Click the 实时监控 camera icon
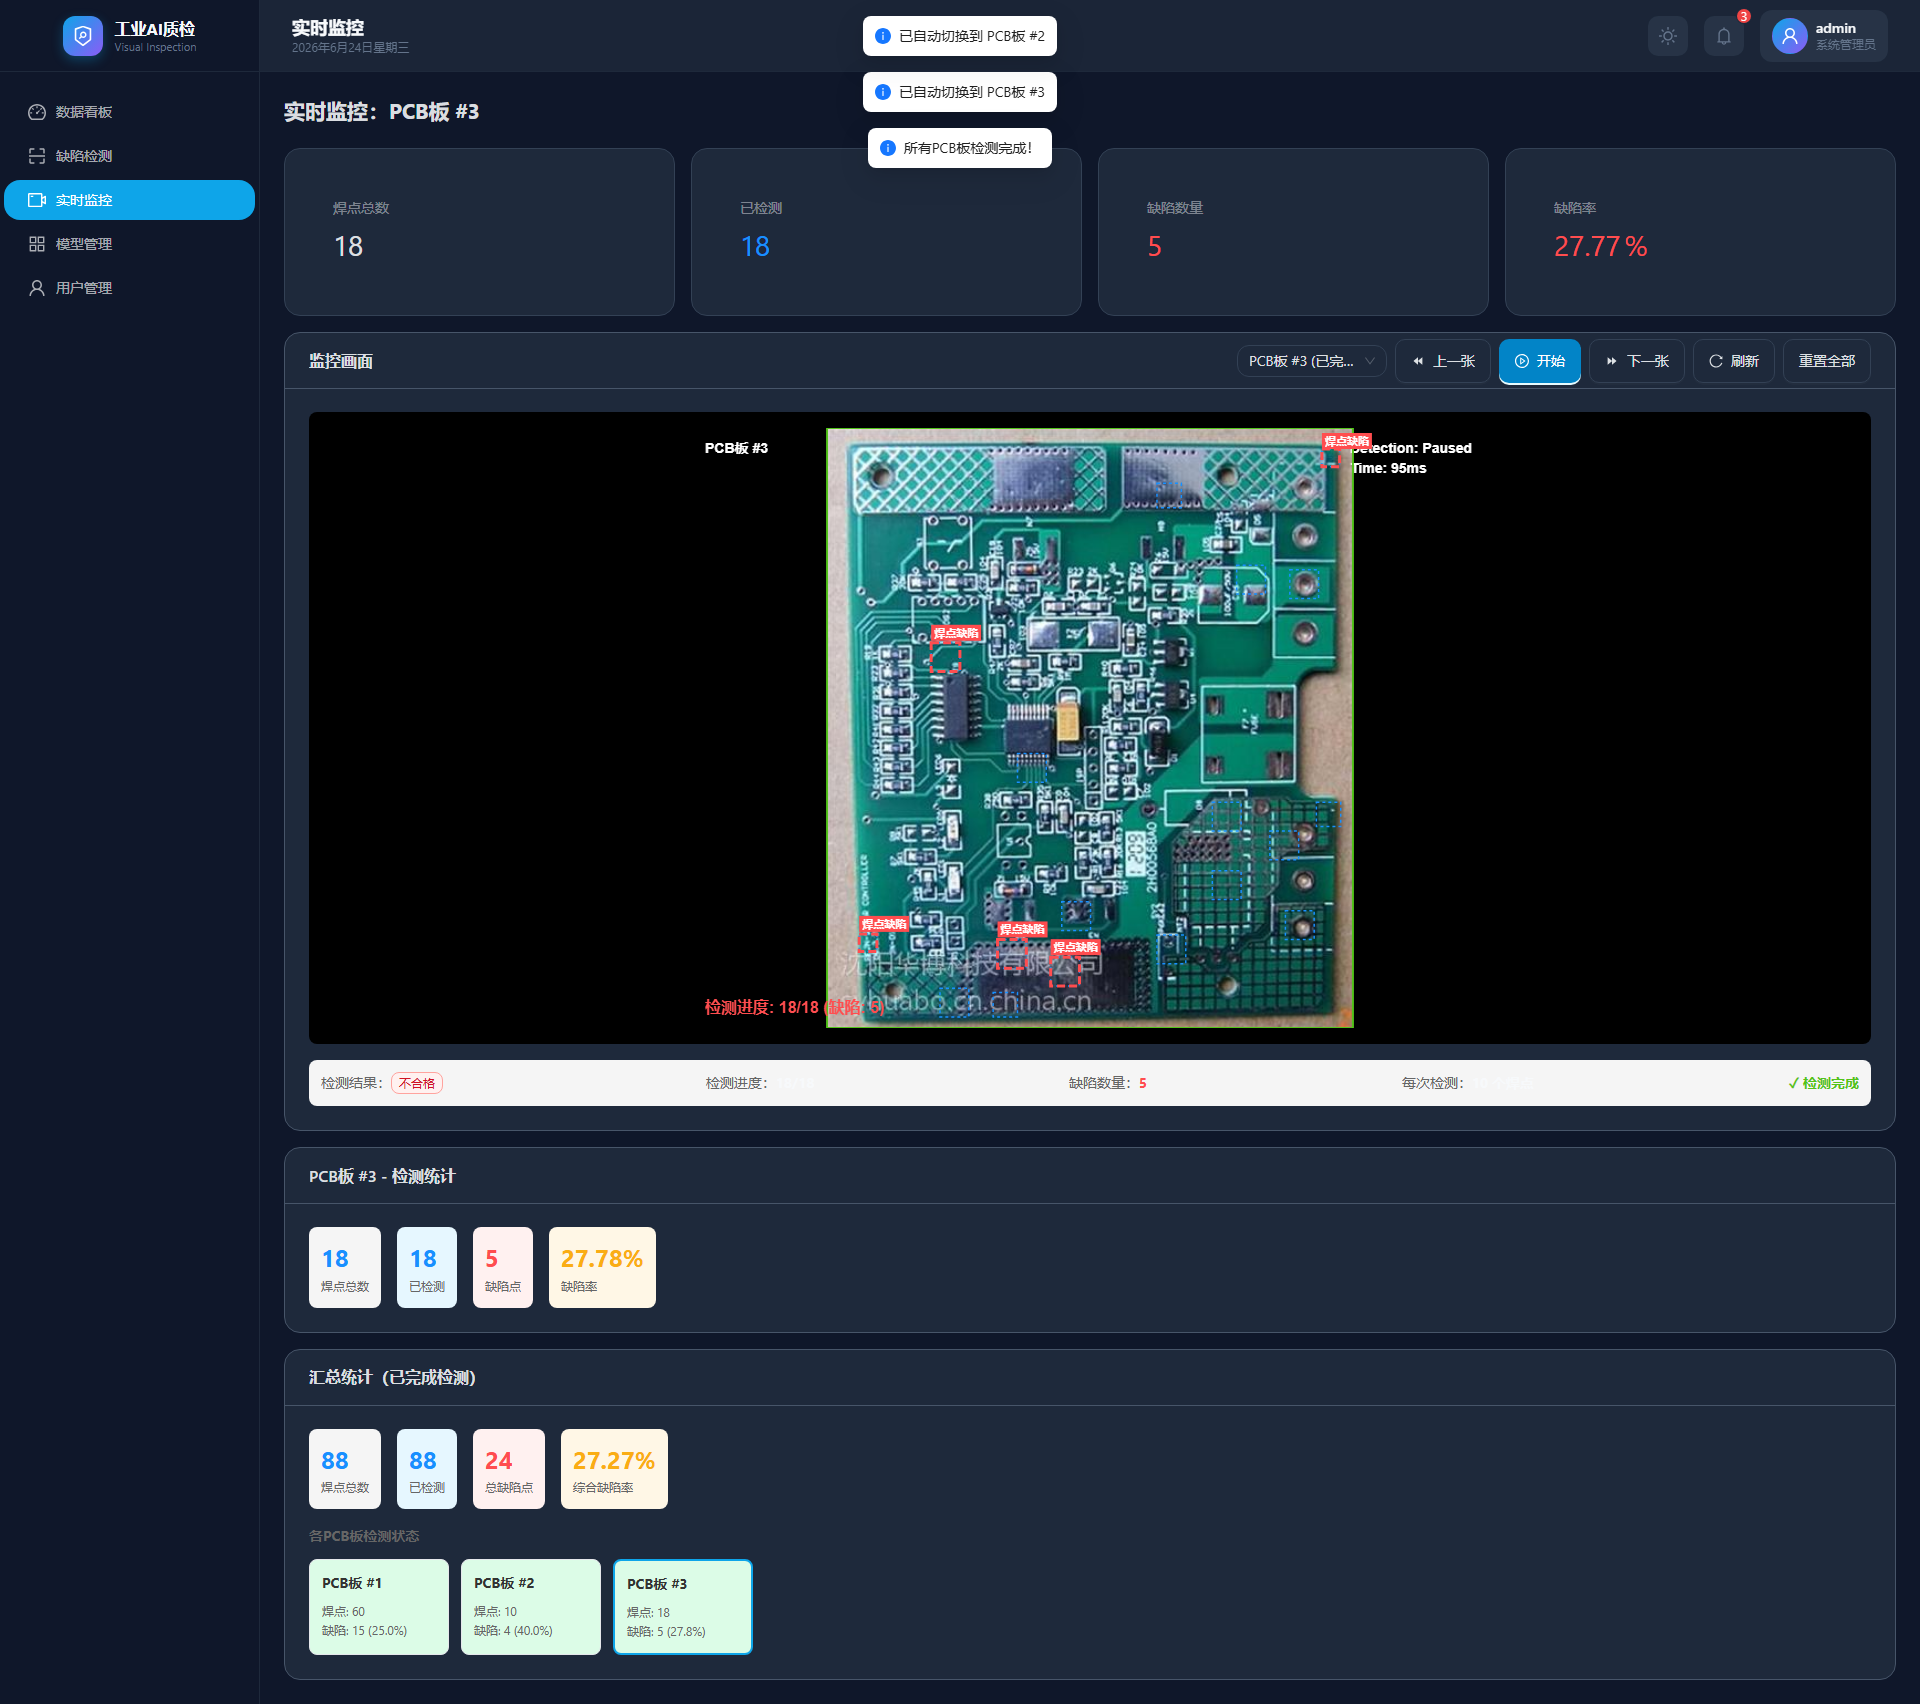This screenshot has width=1920, height=1704. click(x=37, y=200)
